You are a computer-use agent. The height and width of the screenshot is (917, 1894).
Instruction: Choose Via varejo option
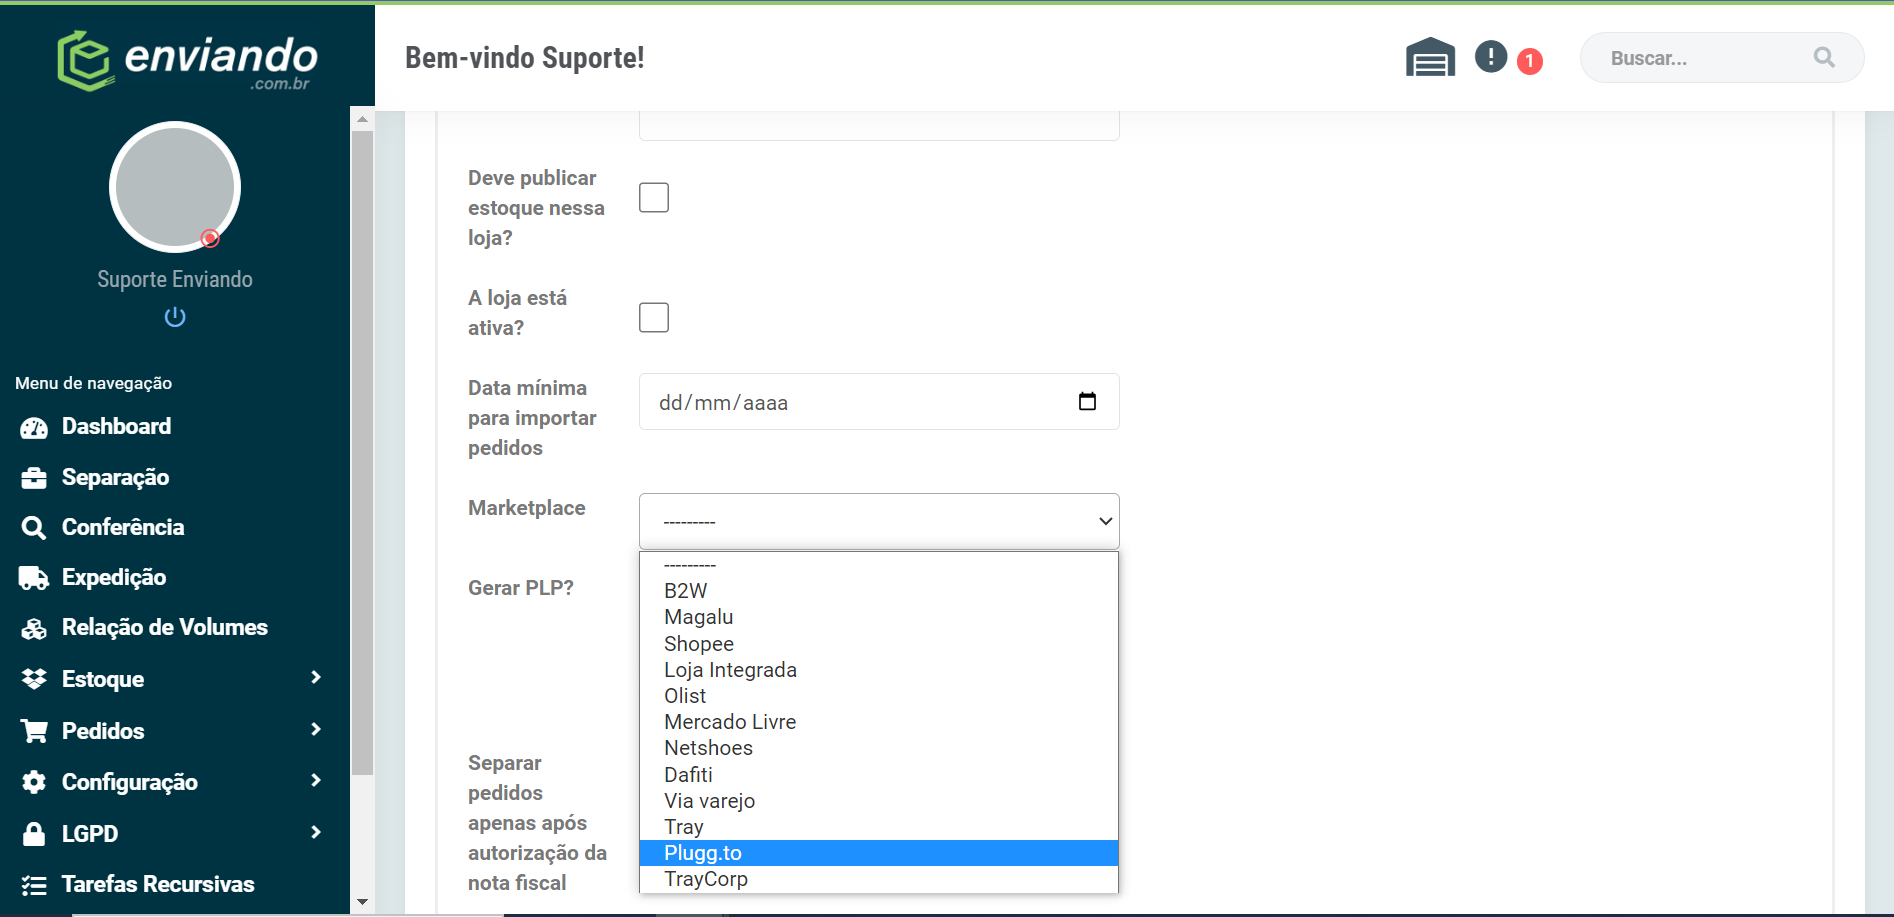click(879, 801)
